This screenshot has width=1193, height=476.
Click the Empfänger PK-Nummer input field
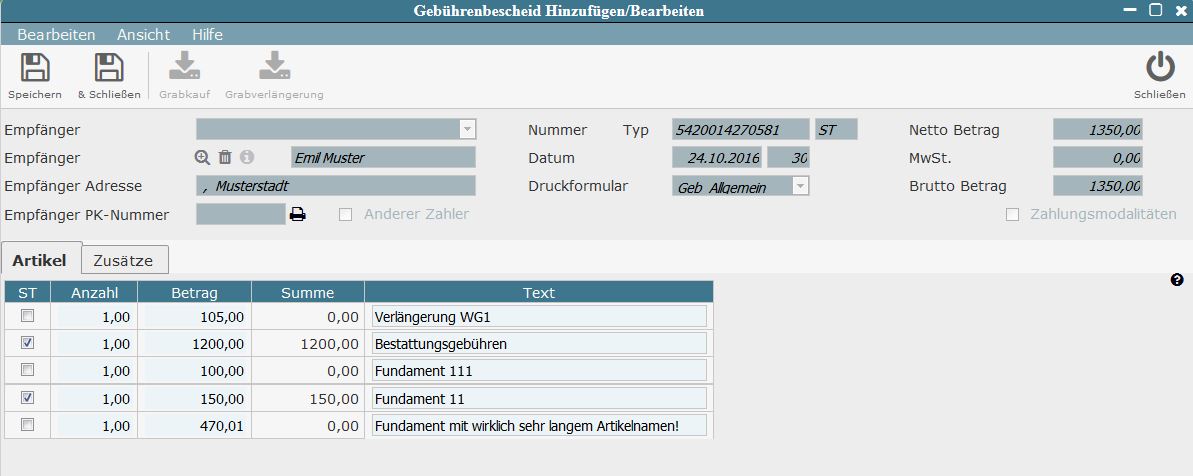click(x=240, y=214)
